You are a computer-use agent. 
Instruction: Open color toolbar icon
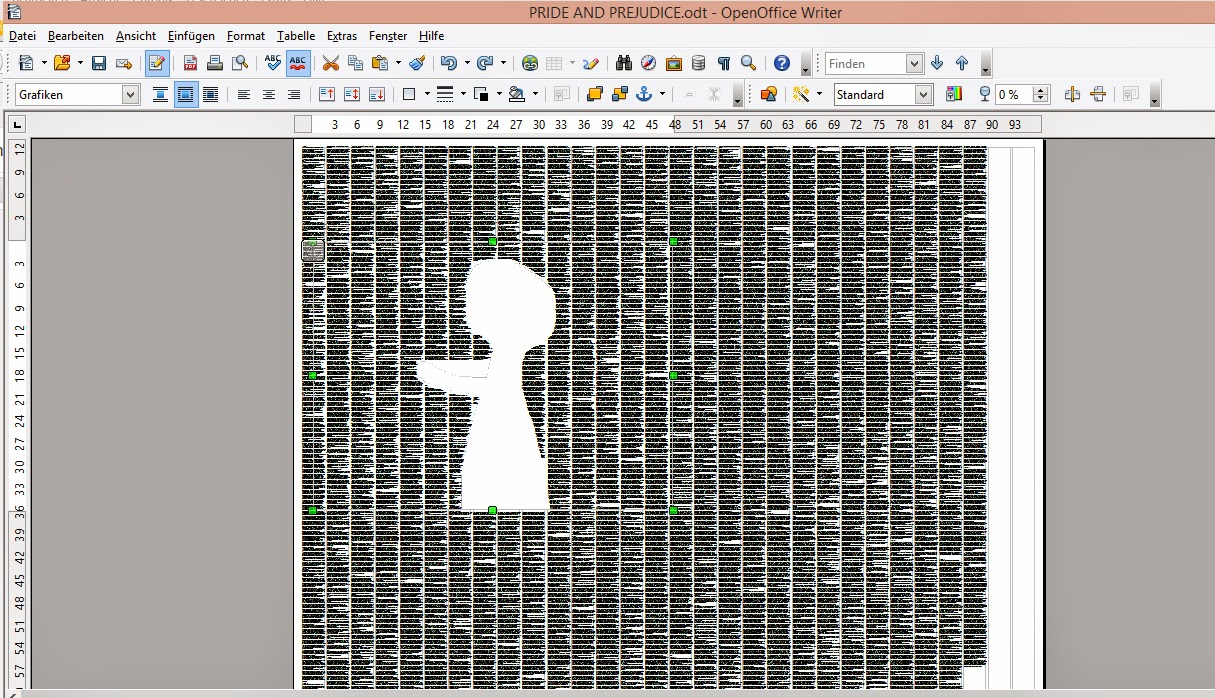coord(954,94)
